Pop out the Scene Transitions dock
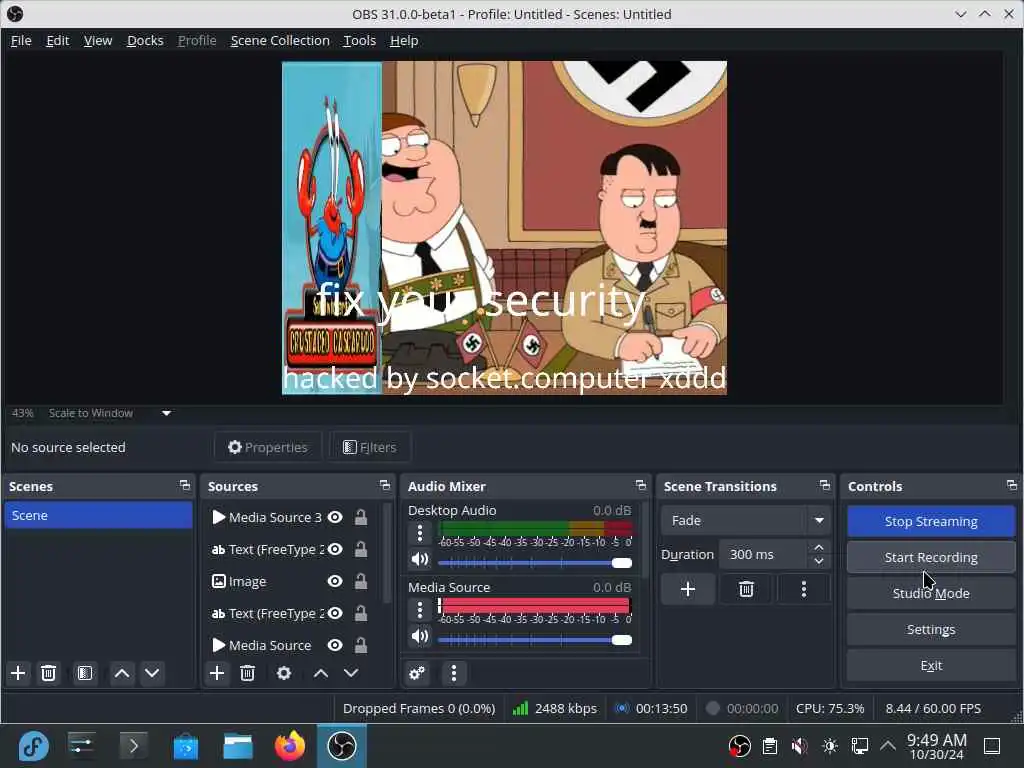 click(x=825, y=486)
